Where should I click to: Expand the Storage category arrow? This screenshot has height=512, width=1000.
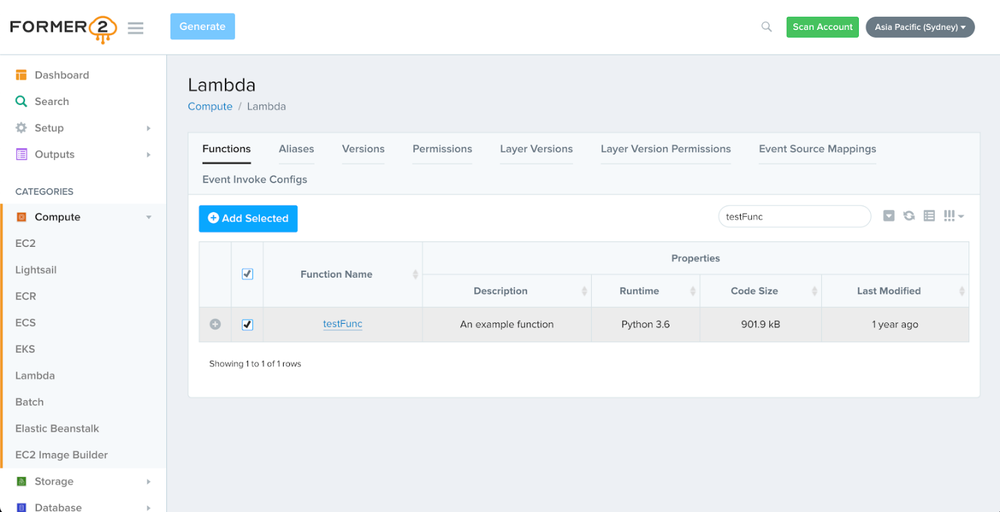pos(148,481)
